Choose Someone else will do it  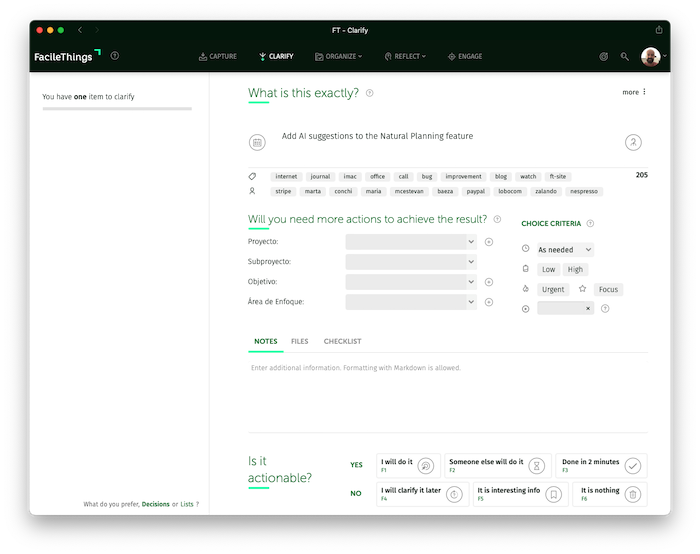[498, 466]
